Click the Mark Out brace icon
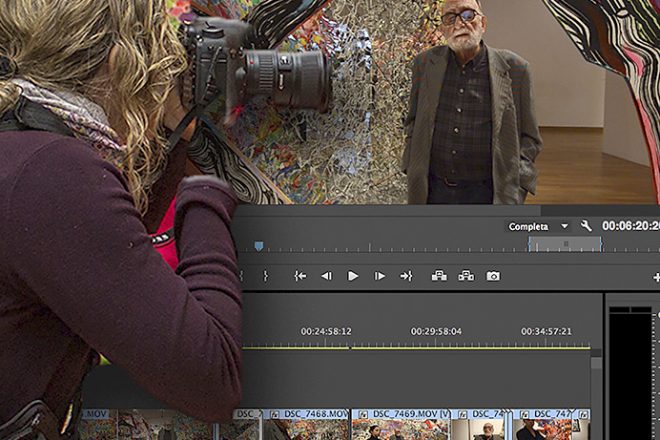 coord(265,276)
